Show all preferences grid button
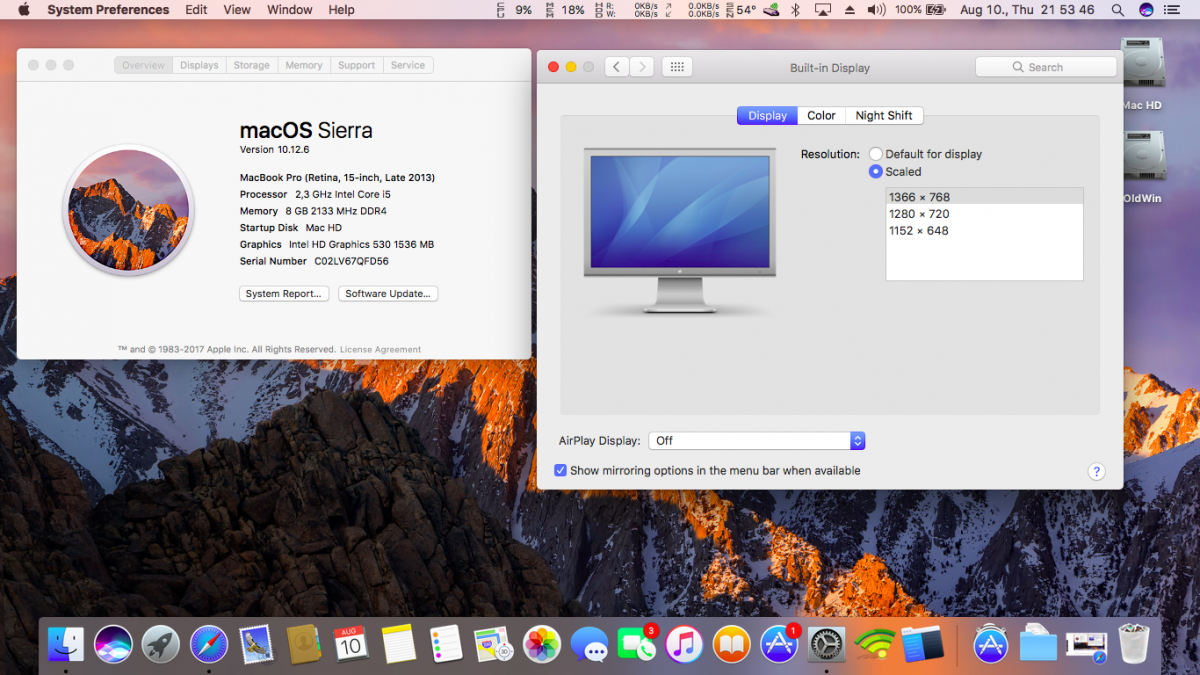This screenshot has width=1200, height=675. click(x=677, y=67)
